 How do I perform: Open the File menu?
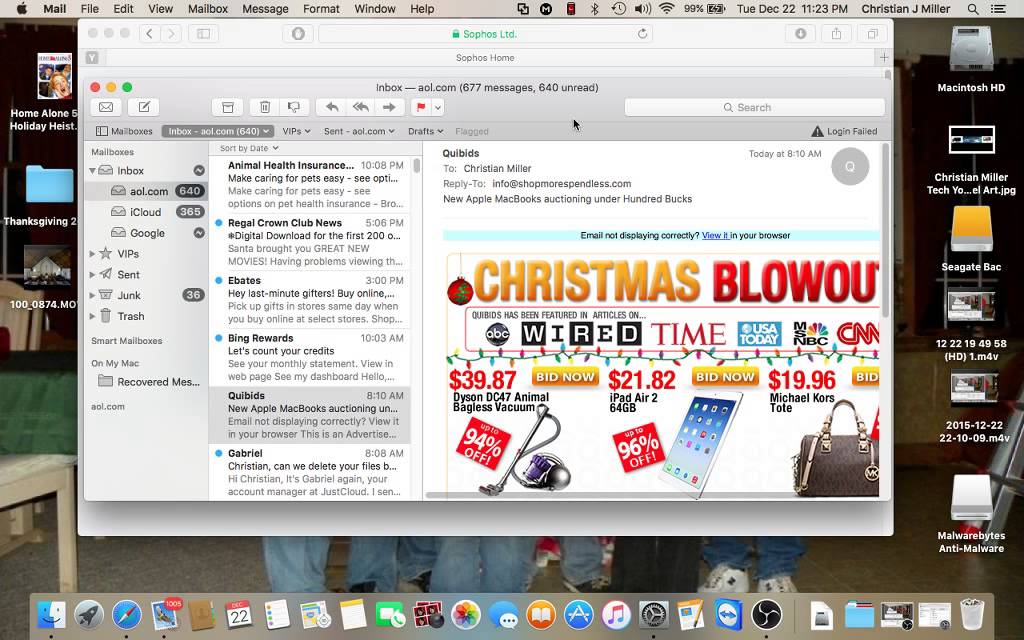point(89,8)
